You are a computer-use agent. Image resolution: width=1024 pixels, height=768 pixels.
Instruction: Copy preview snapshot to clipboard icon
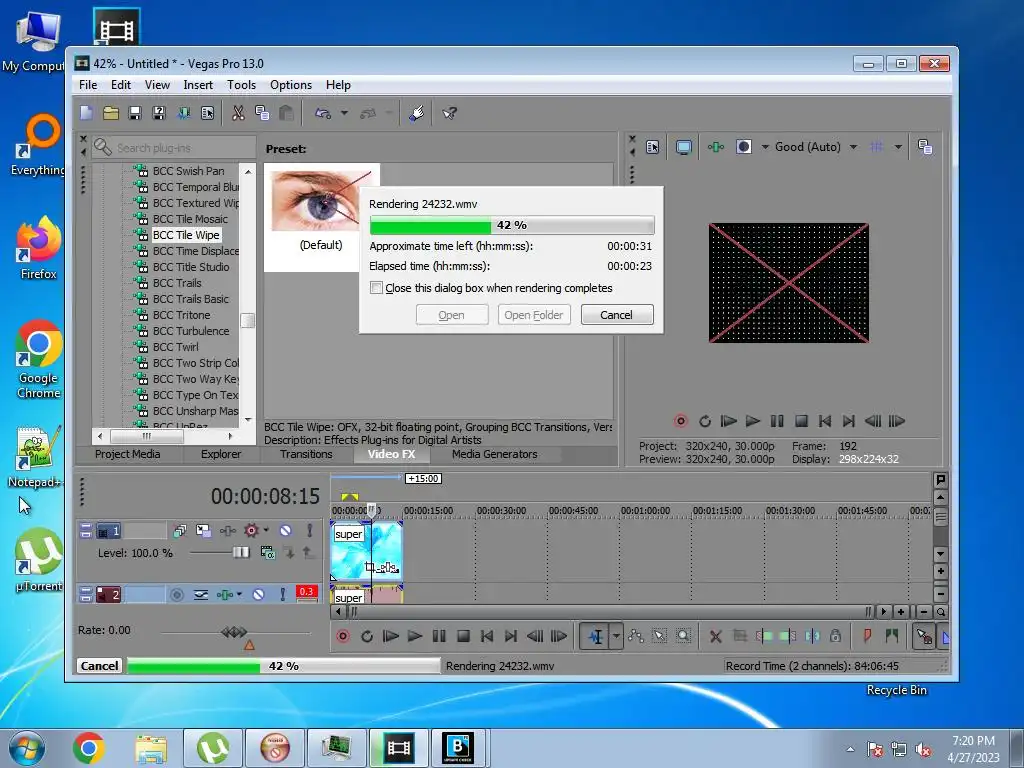[x=925, y=147]
